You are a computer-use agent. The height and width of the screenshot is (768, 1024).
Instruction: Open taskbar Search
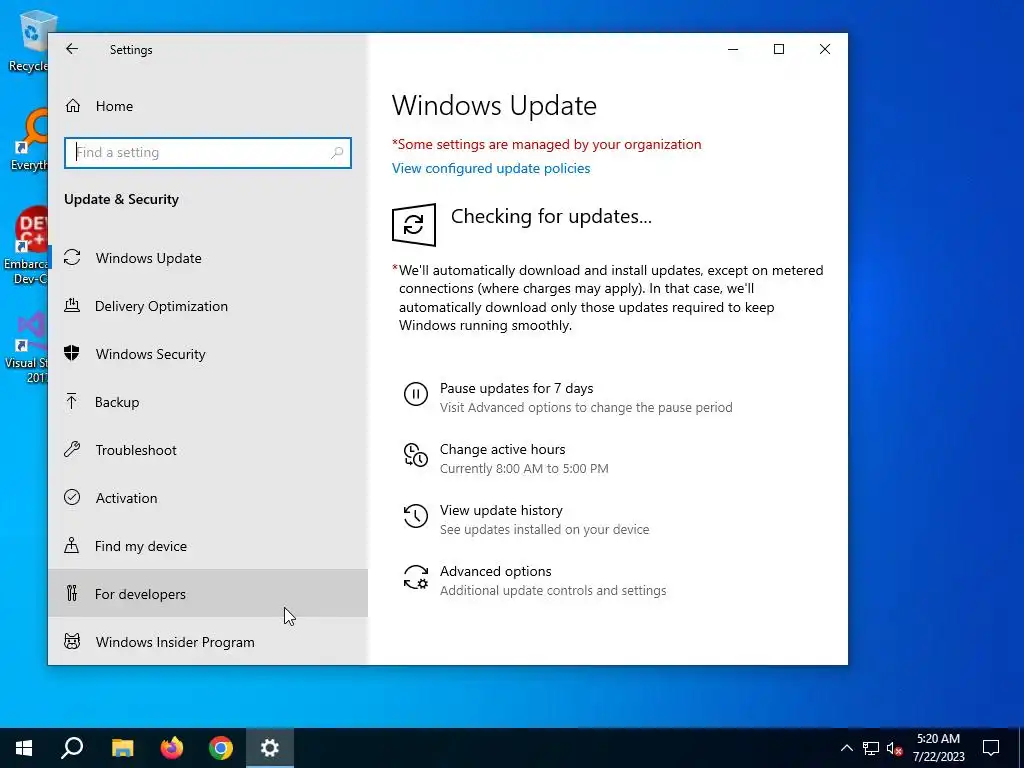(x=72, y=748)
